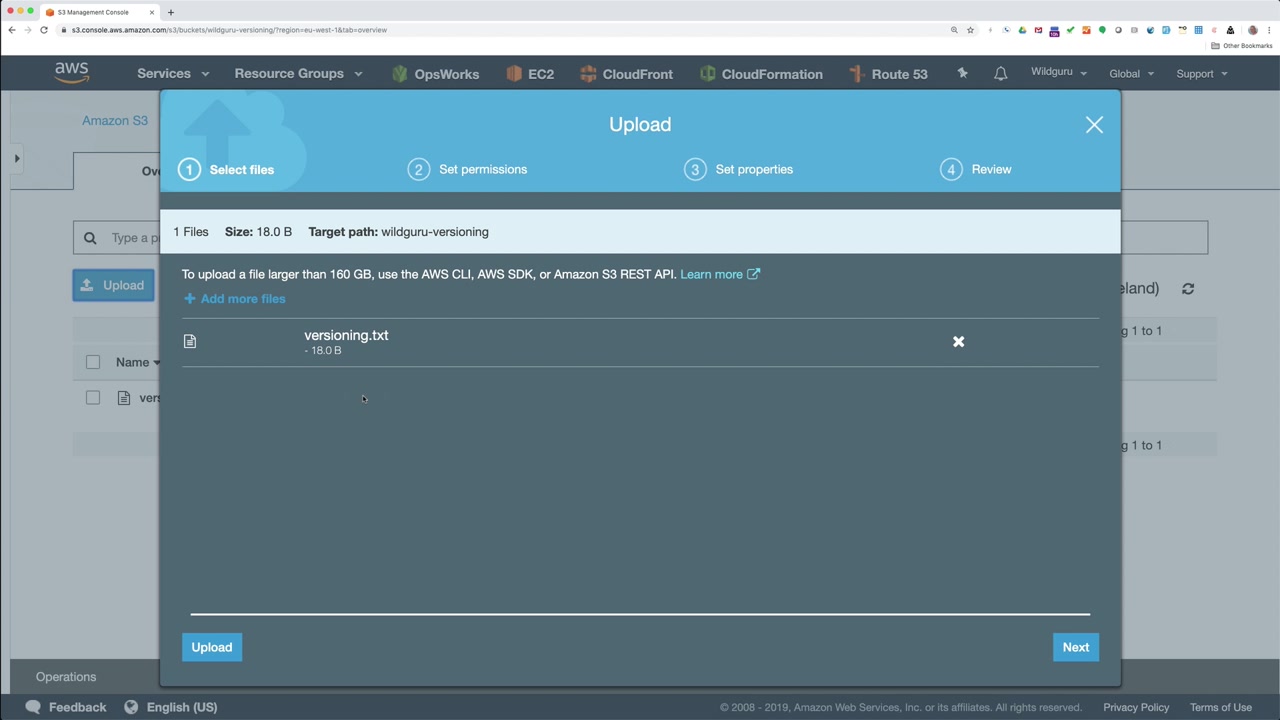
Task: Click the plus icon for Add more files
Action: (x=190, y=299)
